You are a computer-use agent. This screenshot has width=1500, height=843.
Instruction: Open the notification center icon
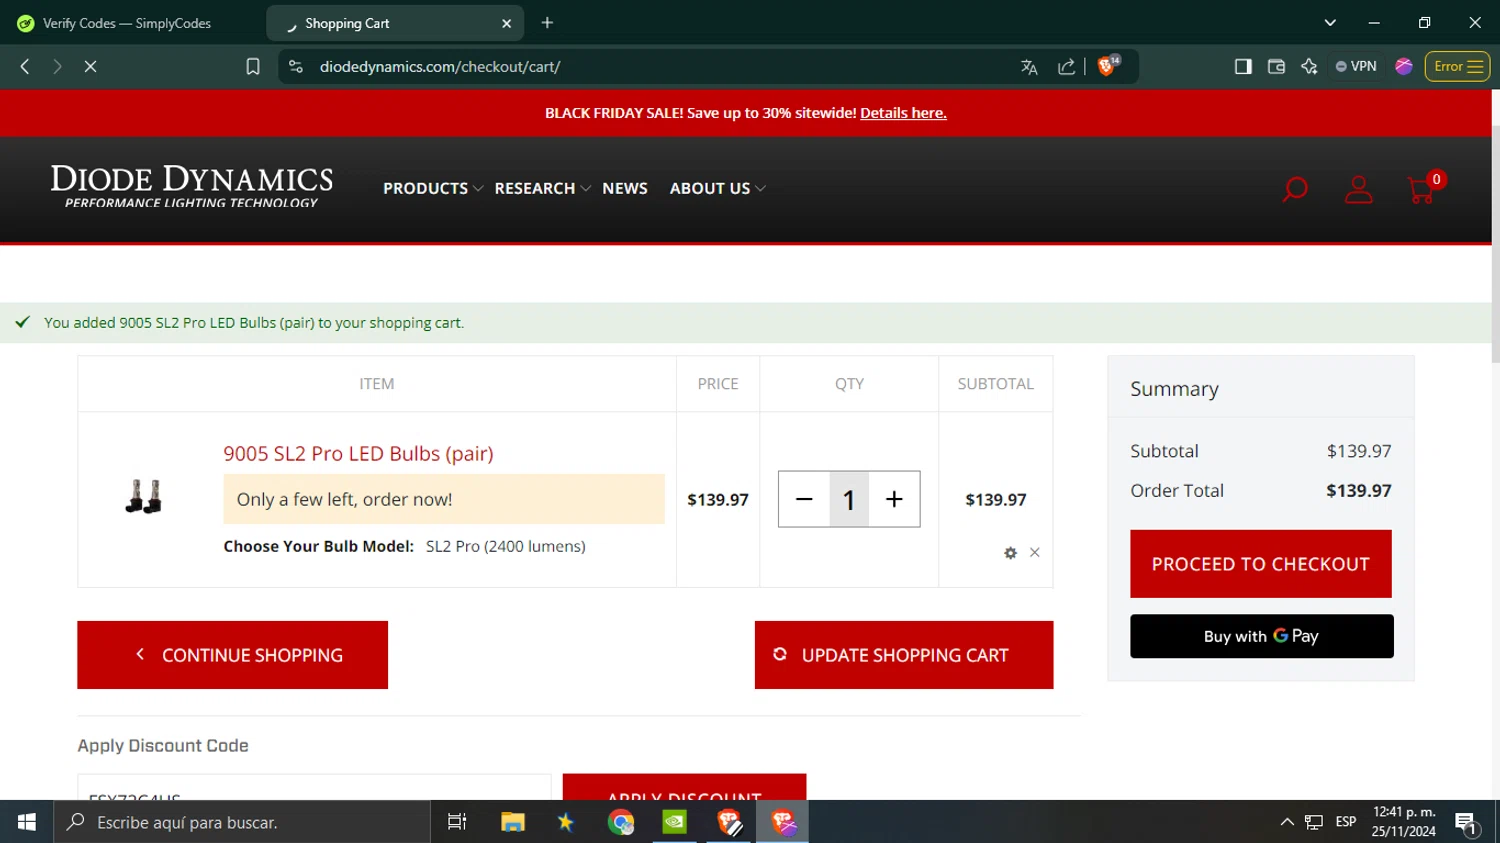click(x=1467, y=823)
